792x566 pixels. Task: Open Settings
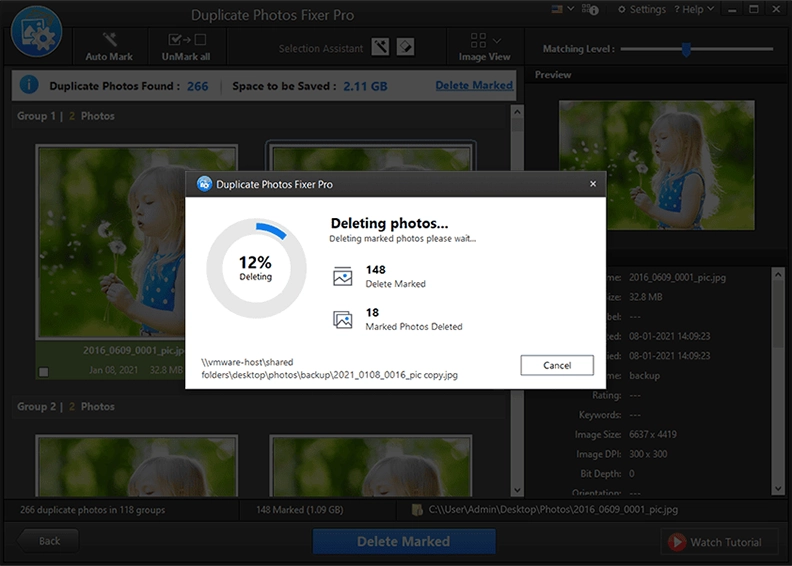pos(641,10)
